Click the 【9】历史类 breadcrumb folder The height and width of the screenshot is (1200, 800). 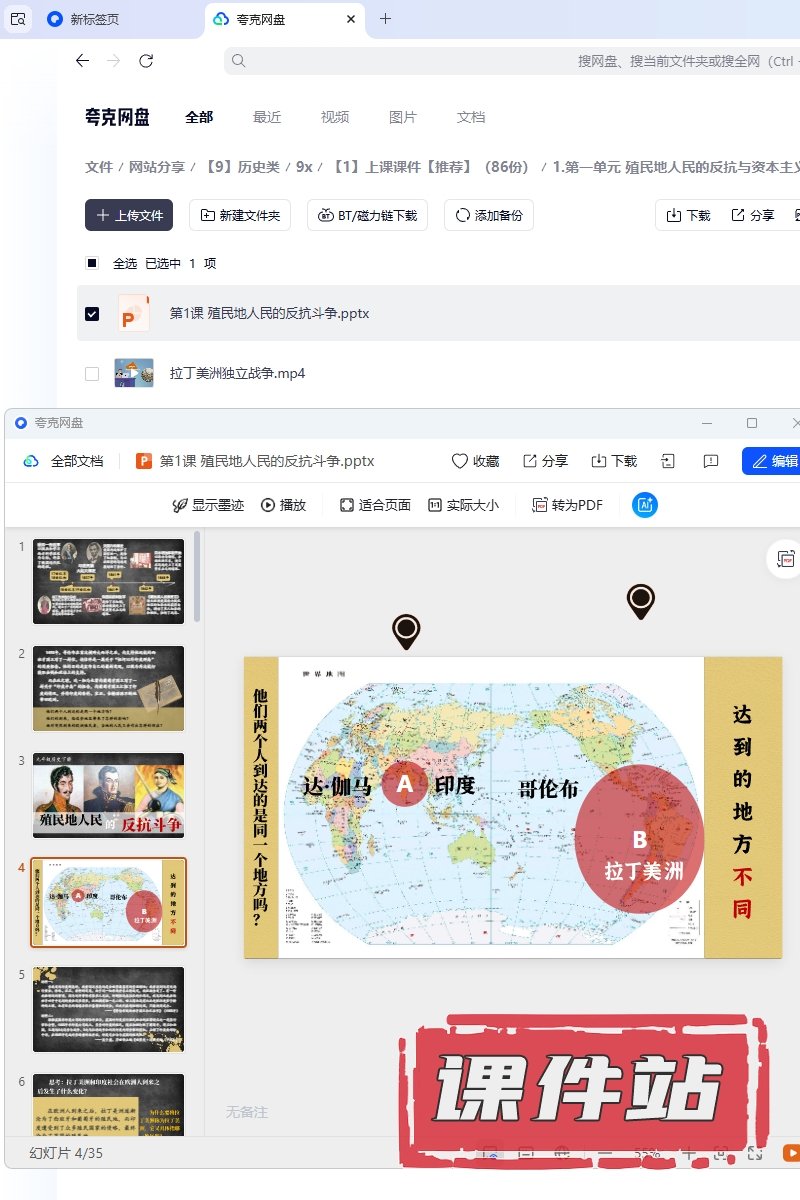pos(243,167)
